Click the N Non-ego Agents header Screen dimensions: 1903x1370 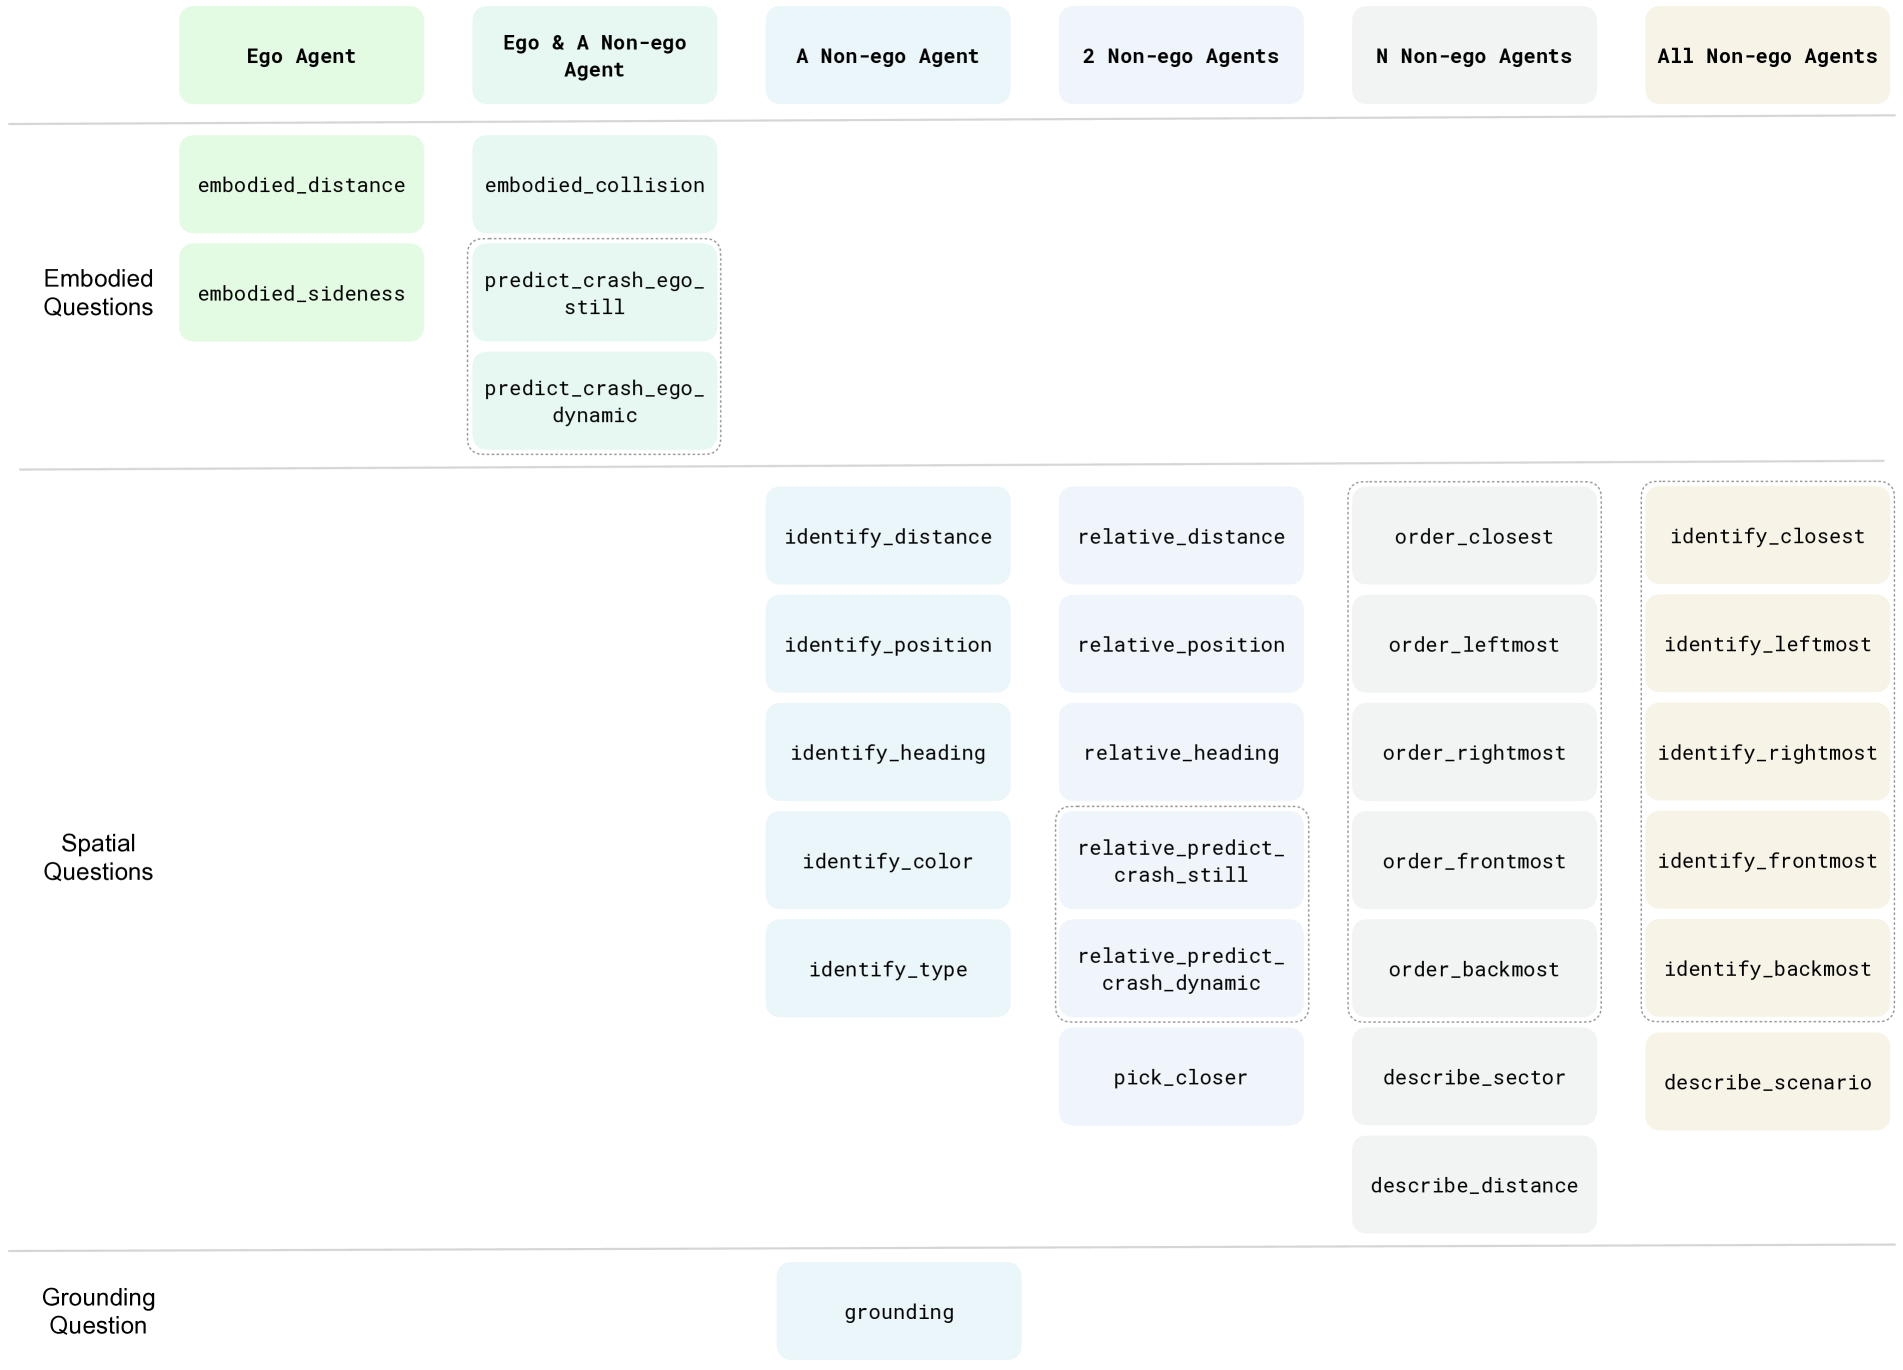1474,56
